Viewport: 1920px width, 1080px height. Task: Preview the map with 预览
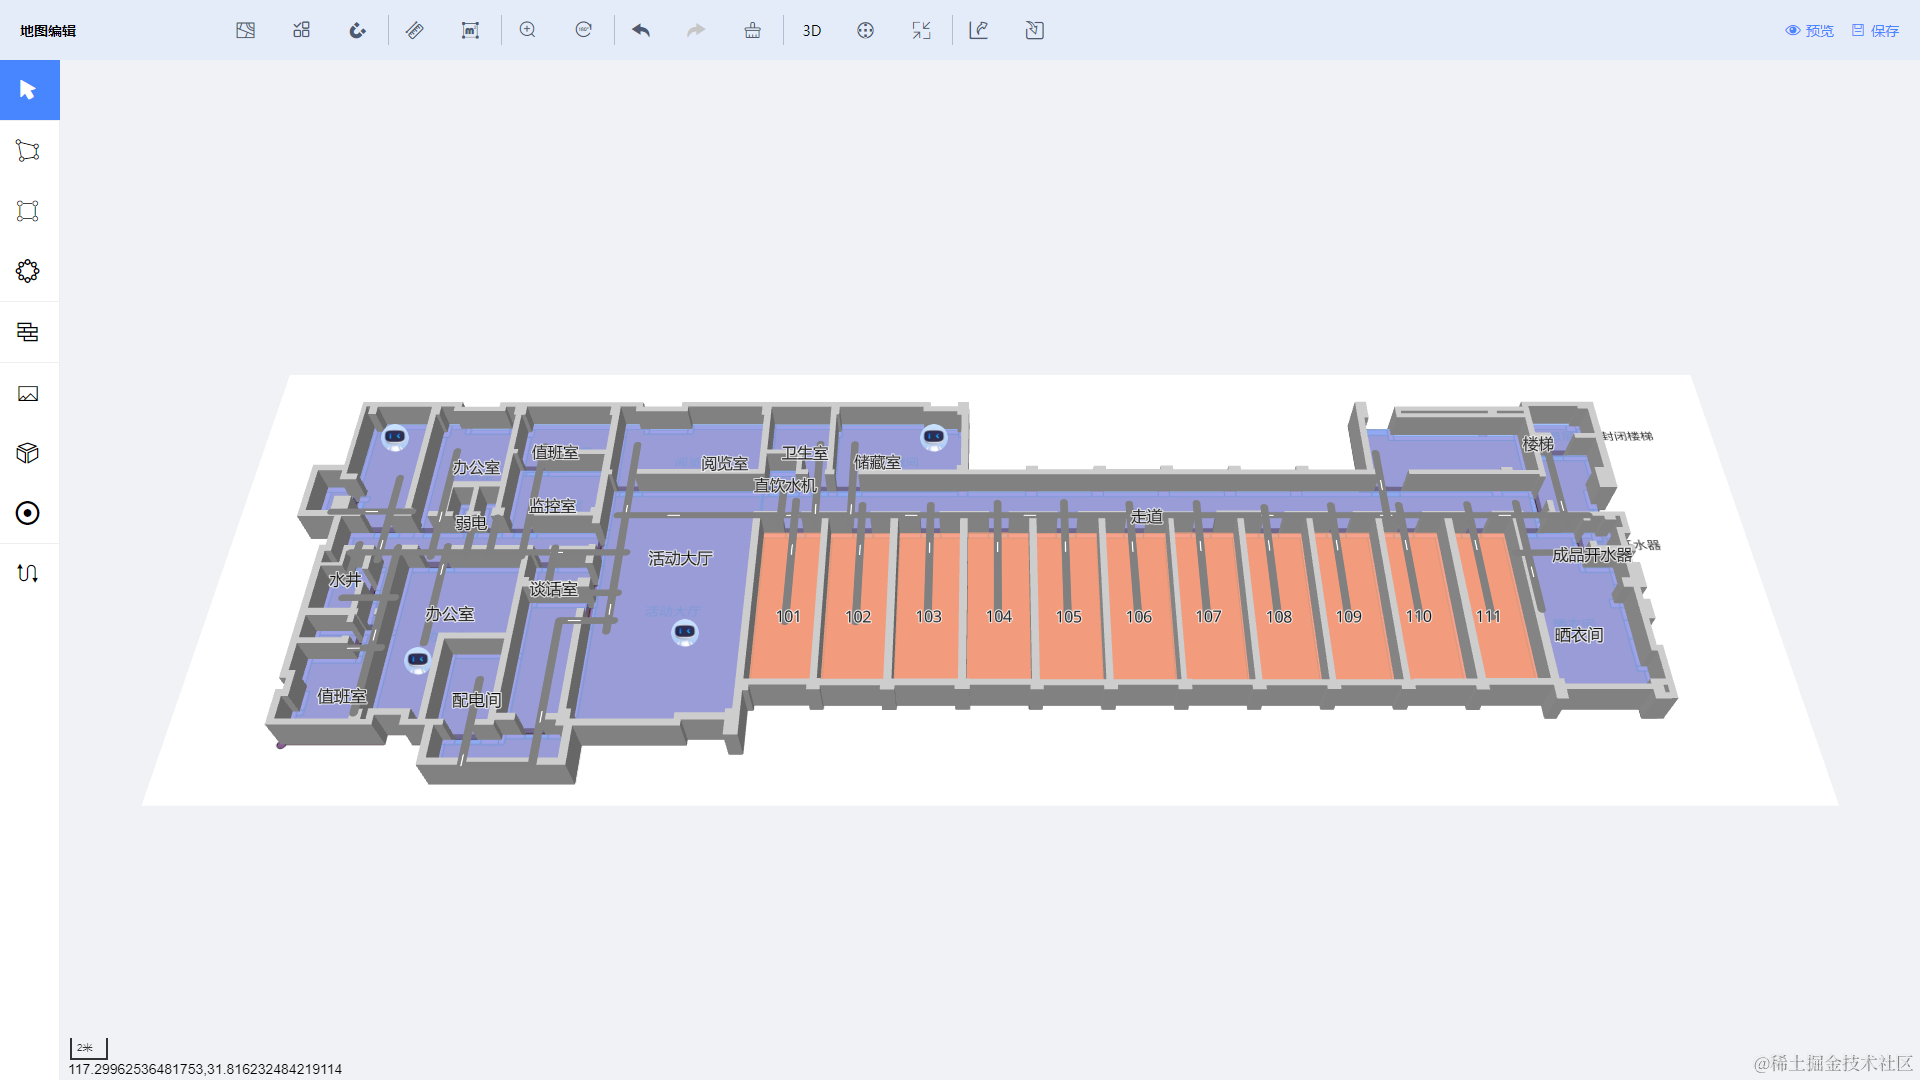point(1810,31)
